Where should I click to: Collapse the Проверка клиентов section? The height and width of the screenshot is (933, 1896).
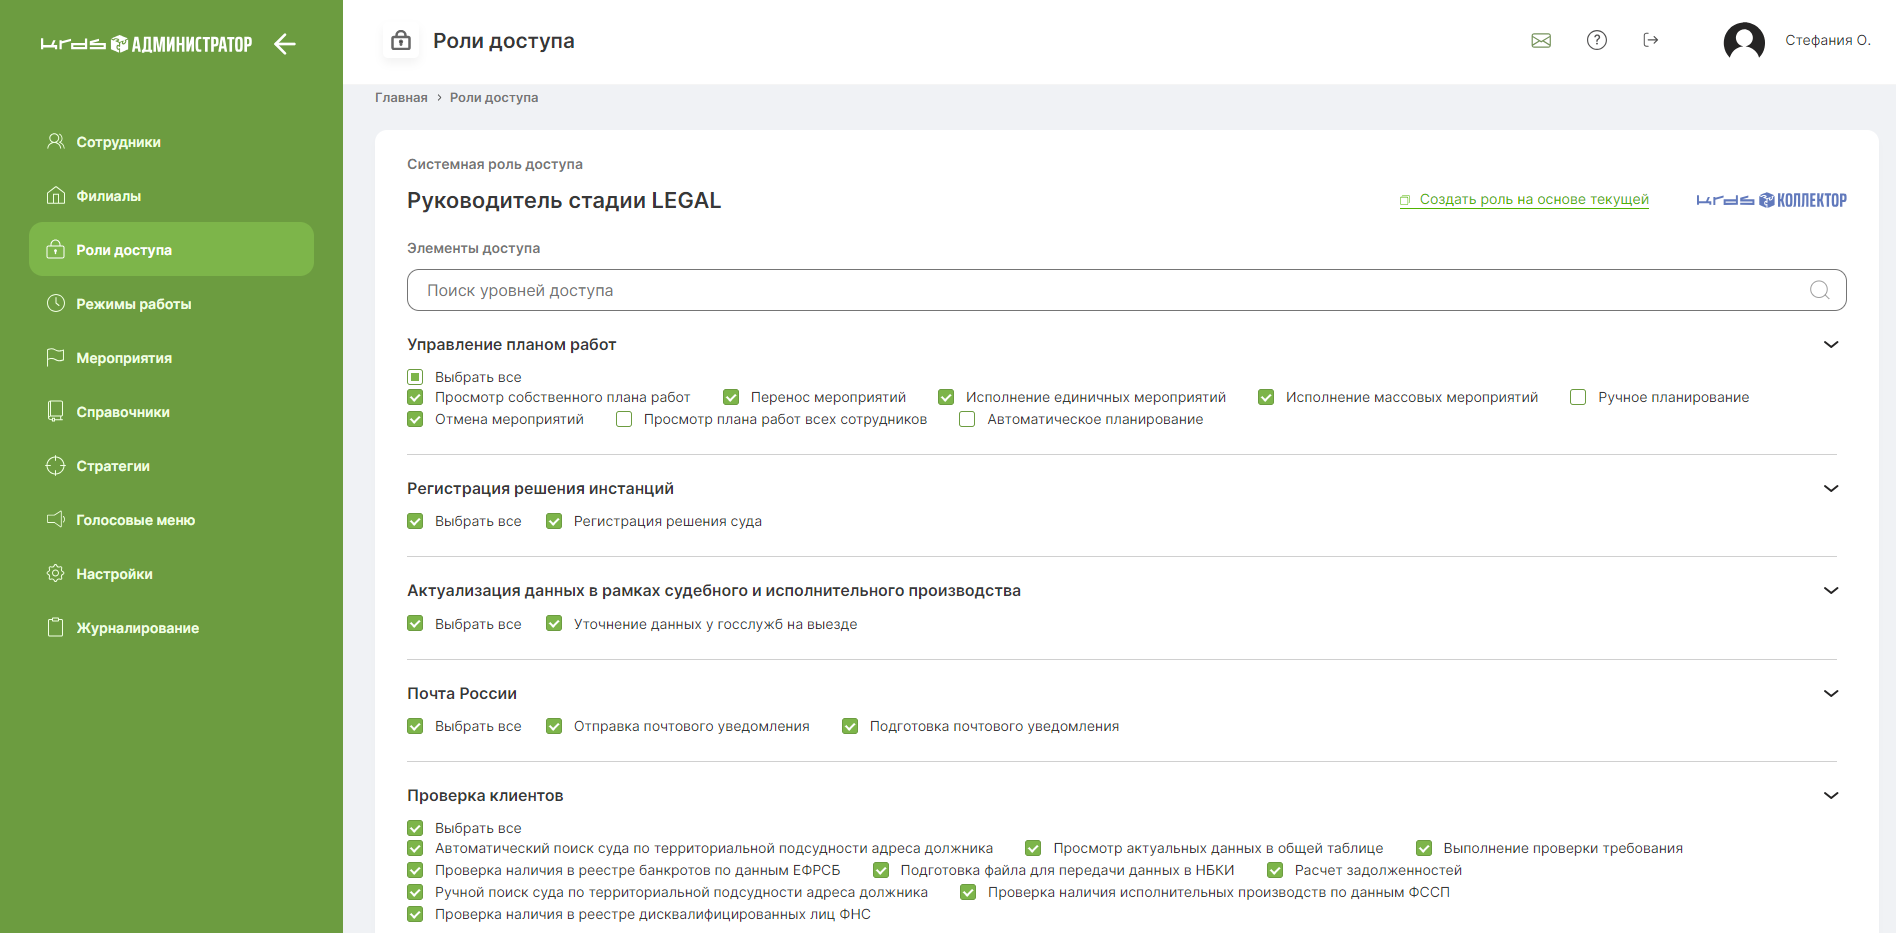(1831, 796)
